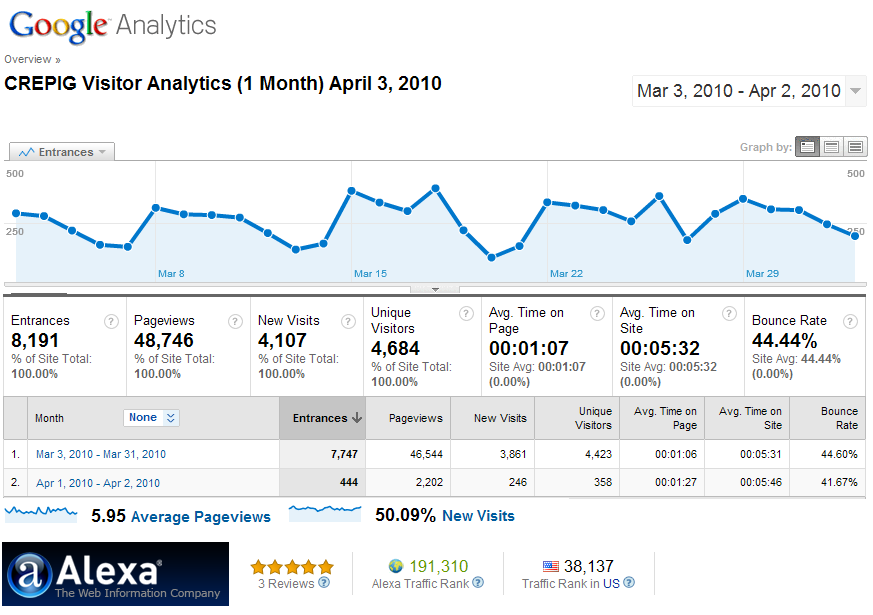The width and height of the screenshot is (873, 615).
Task: Click the help icon next to Avg. Time on Page
Action: (597, 314)
